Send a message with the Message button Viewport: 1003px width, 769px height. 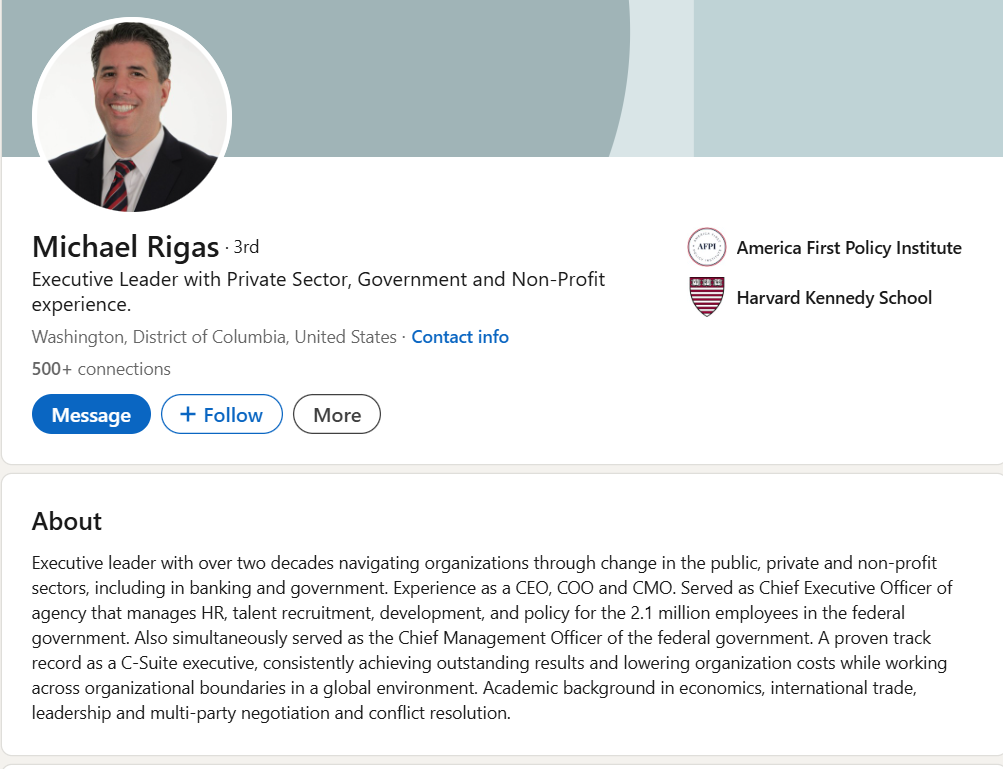(91, 415)
